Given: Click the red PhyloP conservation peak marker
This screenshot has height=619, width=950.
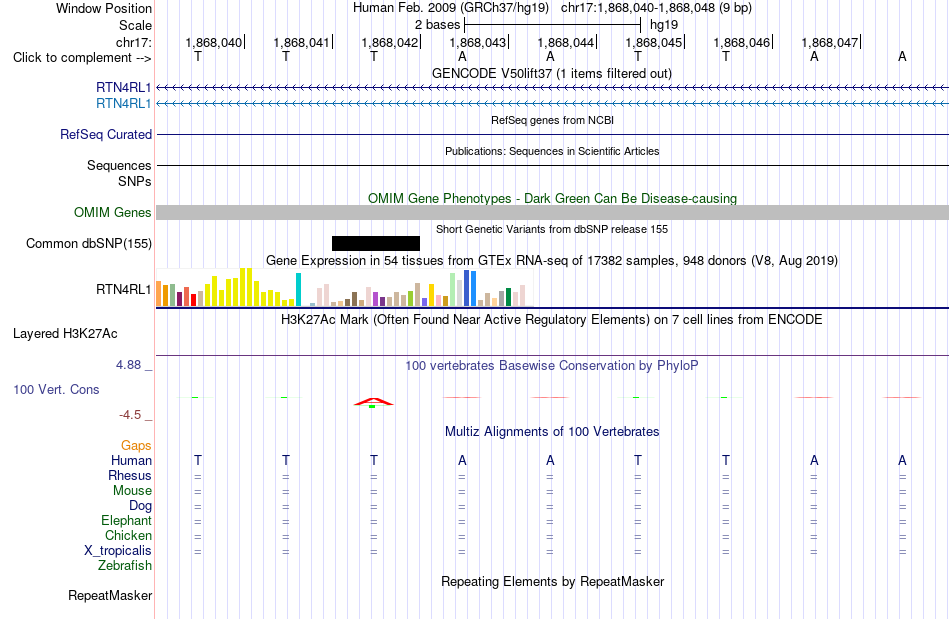Looking at the screenshot, I should pyautogui.click(x=374, y=402).
